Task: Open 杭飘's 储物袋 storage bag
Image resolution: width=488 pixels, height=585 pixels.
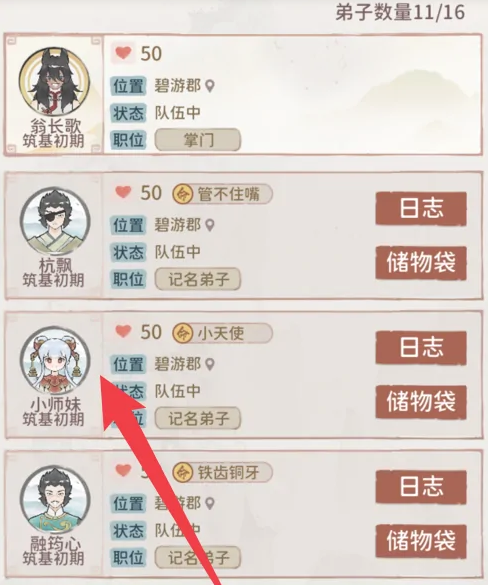Action: click(421, 263)
